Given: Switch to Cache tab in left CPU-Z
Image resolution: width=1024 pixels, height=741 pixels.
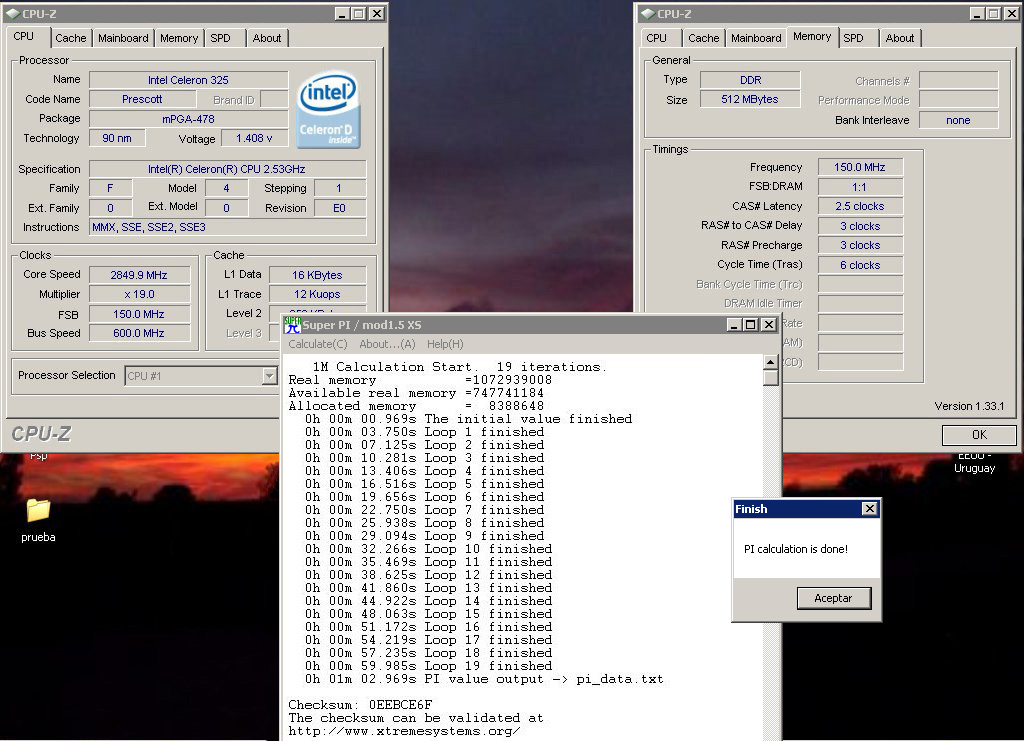Looking at the screenshot, I should click(71, 38).
